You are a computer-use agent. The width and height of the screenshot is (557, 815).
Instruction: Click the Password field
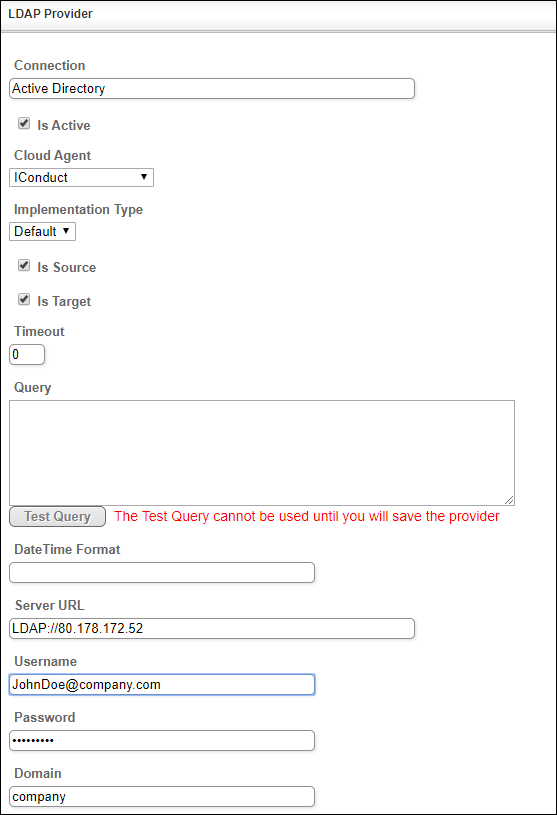point(162,741)
